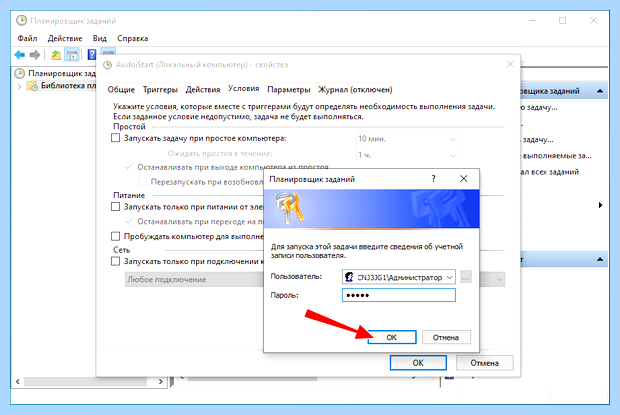Open the 10 мин. idle dropdown
Viewport: 620px width, 415px height.
[x=407, y=139]
